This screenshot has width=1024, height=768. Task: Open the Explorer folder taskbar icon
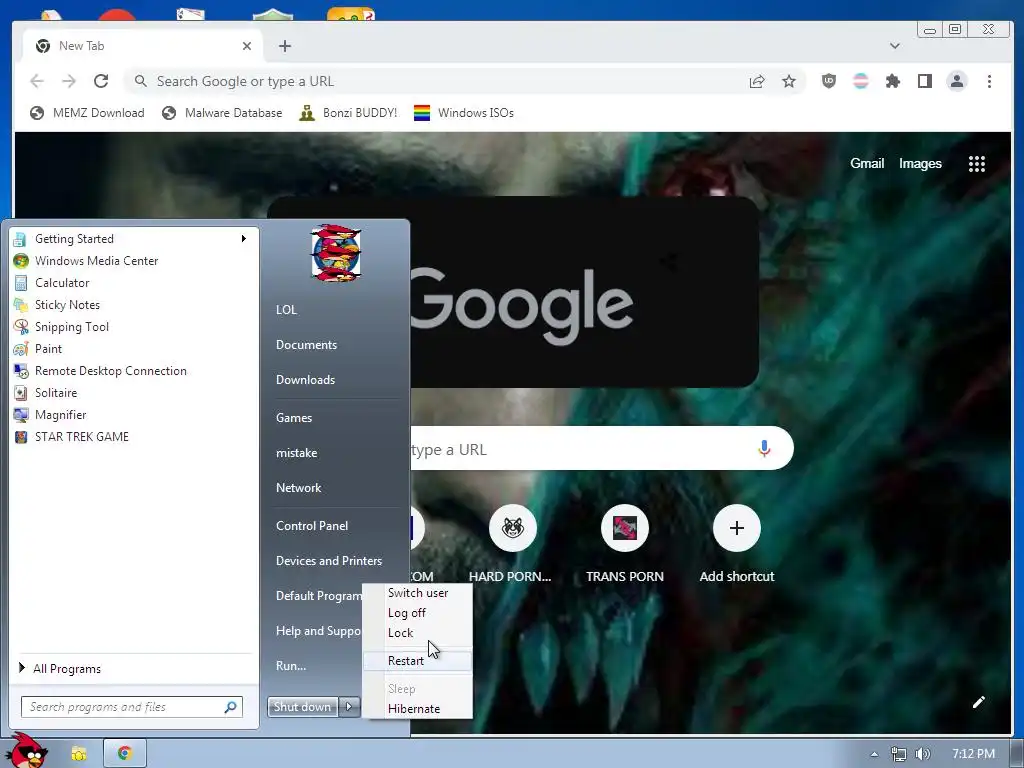[x=78, y=754]
